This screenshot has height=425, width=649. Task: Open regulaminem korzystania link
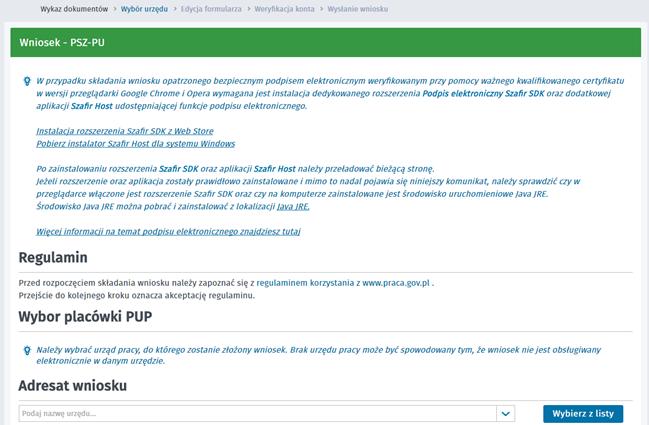click(305, 283)
